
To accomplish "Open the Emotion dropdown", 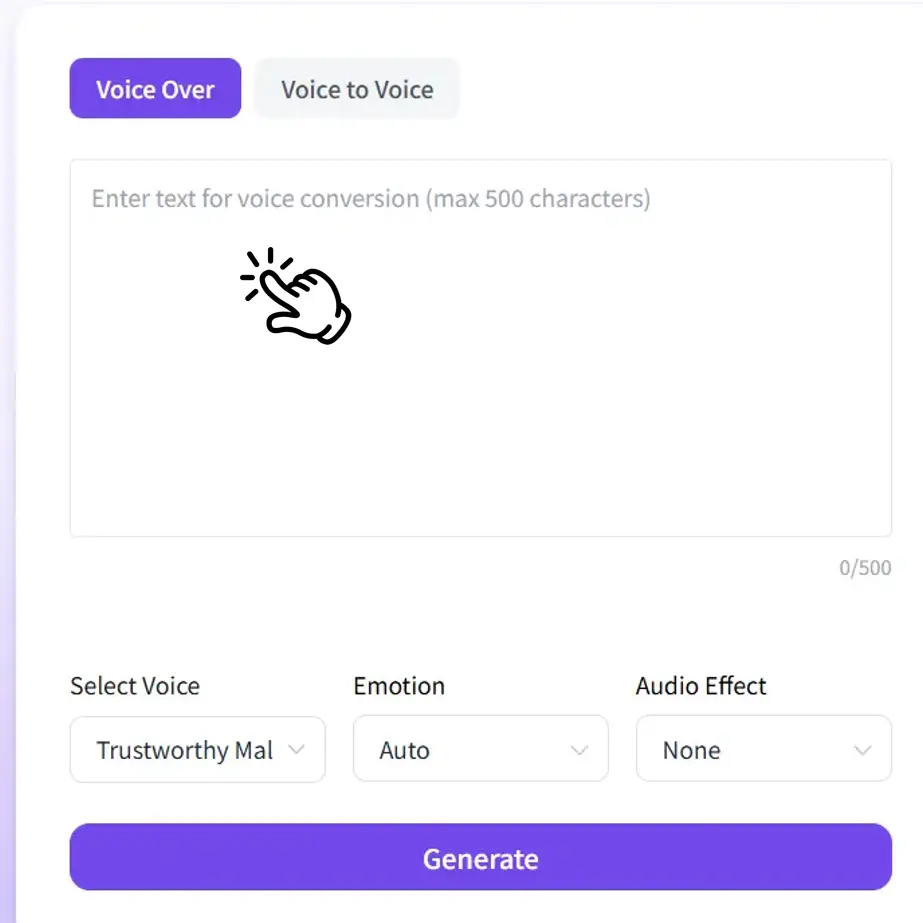I will pos(480,749).
